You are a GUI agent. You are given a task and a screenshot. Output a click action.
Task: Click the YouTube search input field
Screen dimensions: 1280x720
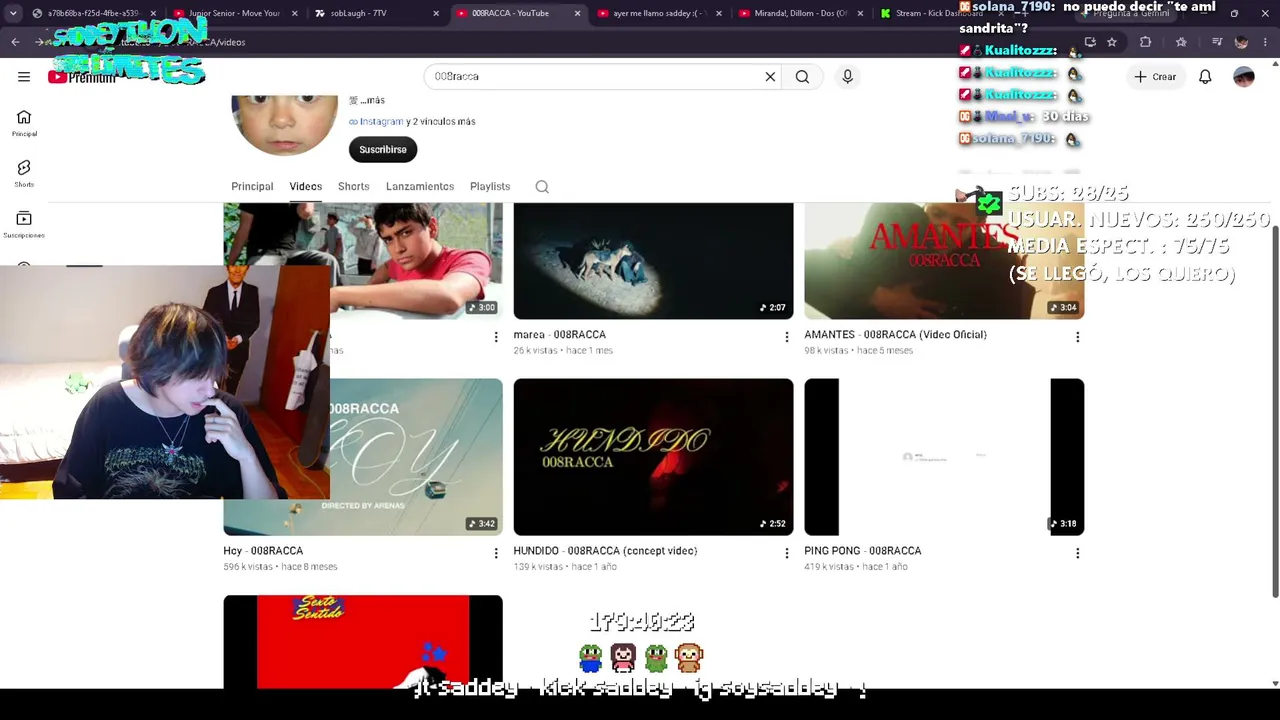tap(595, 77)
